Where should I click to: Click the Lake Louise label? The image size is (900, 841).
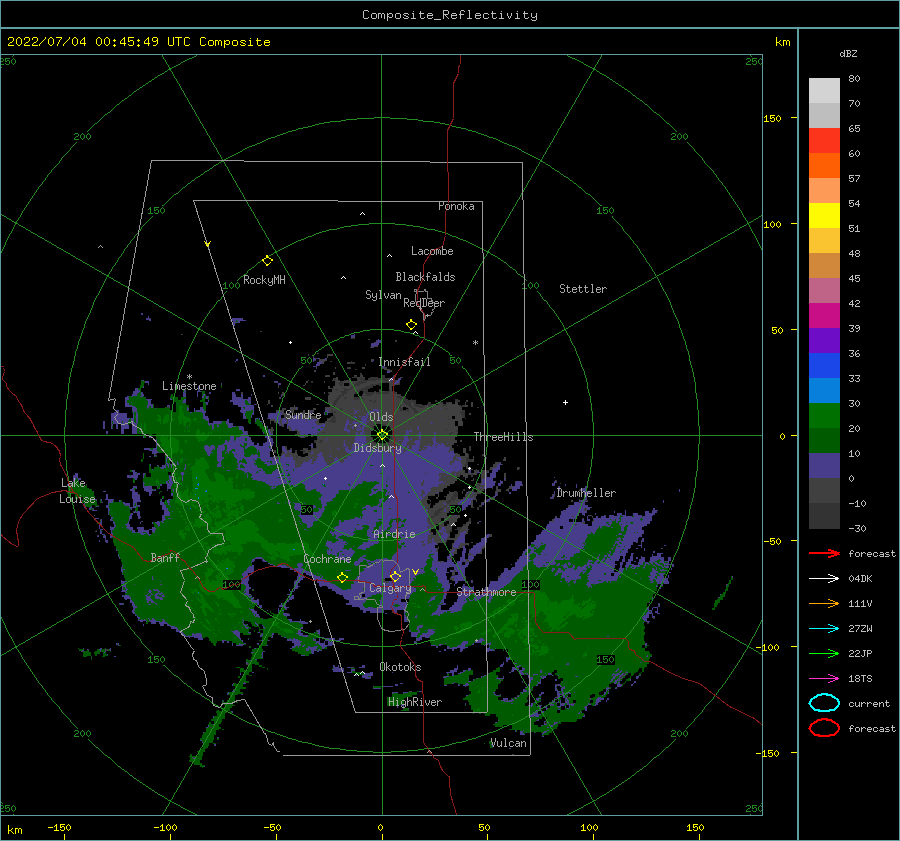pyautogui.click(x=77, y=491)
